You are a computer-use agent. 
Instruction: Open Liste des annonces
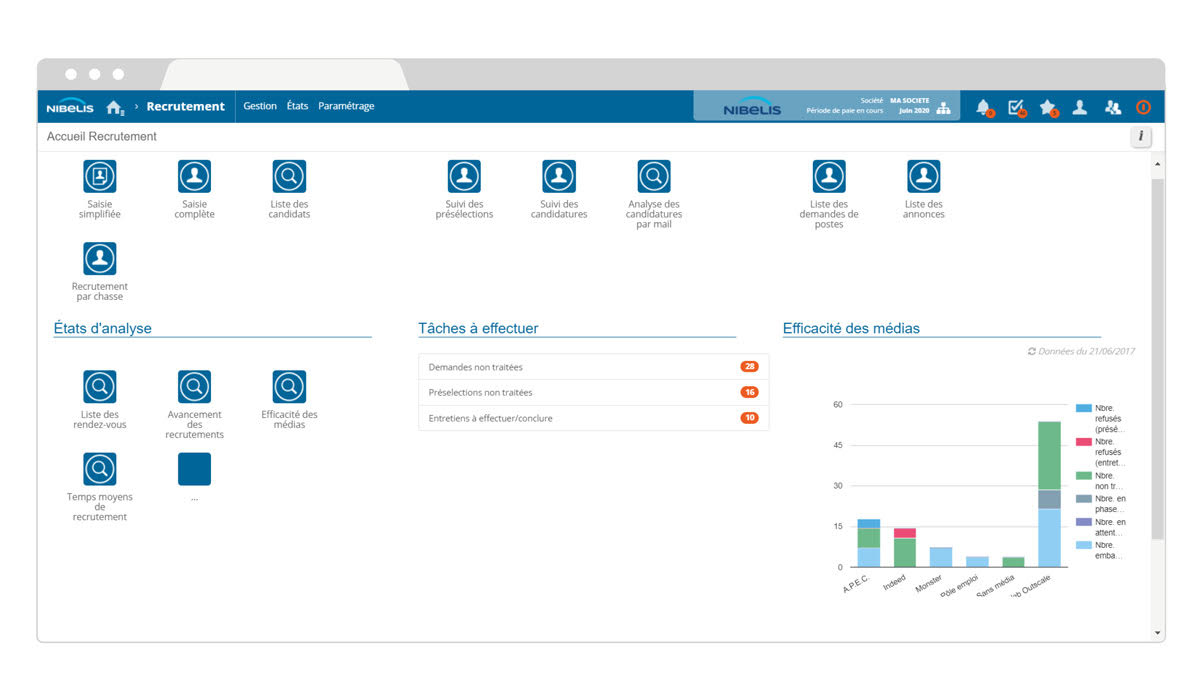(924, 177)
